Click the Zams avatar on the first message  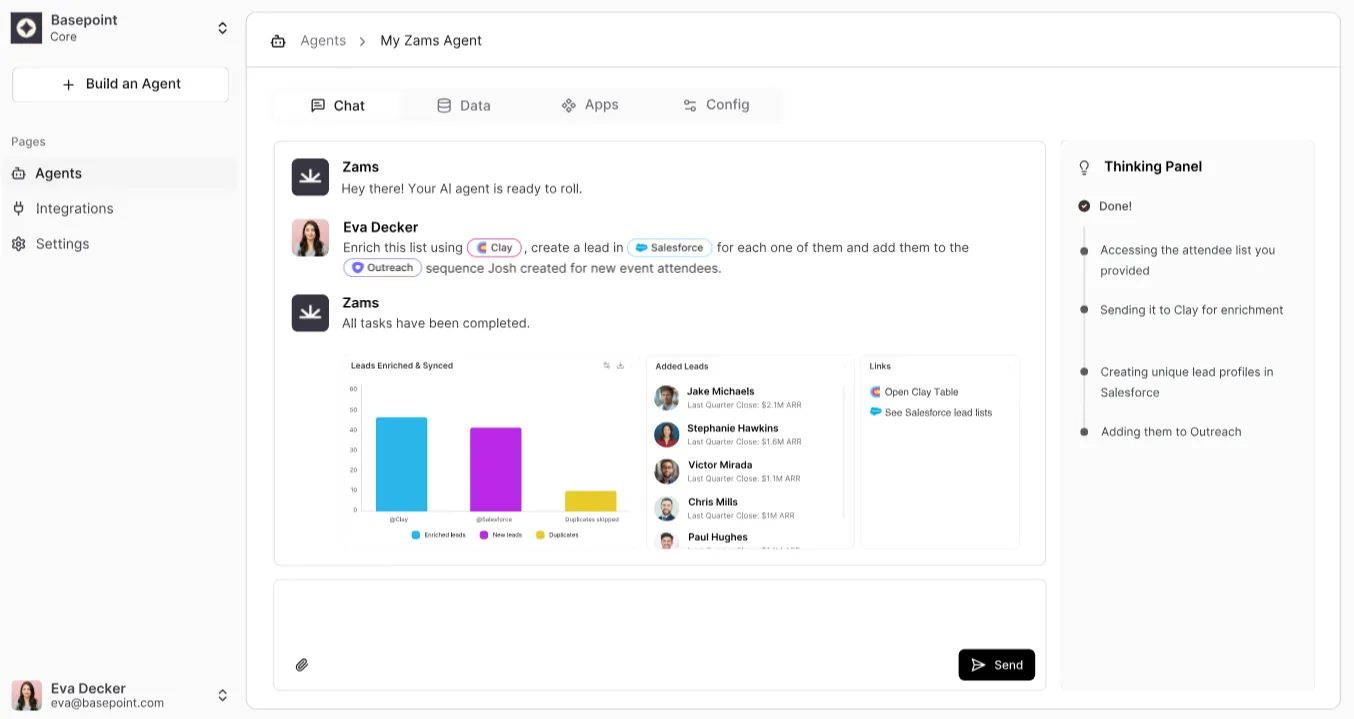[x=310, y=177]
